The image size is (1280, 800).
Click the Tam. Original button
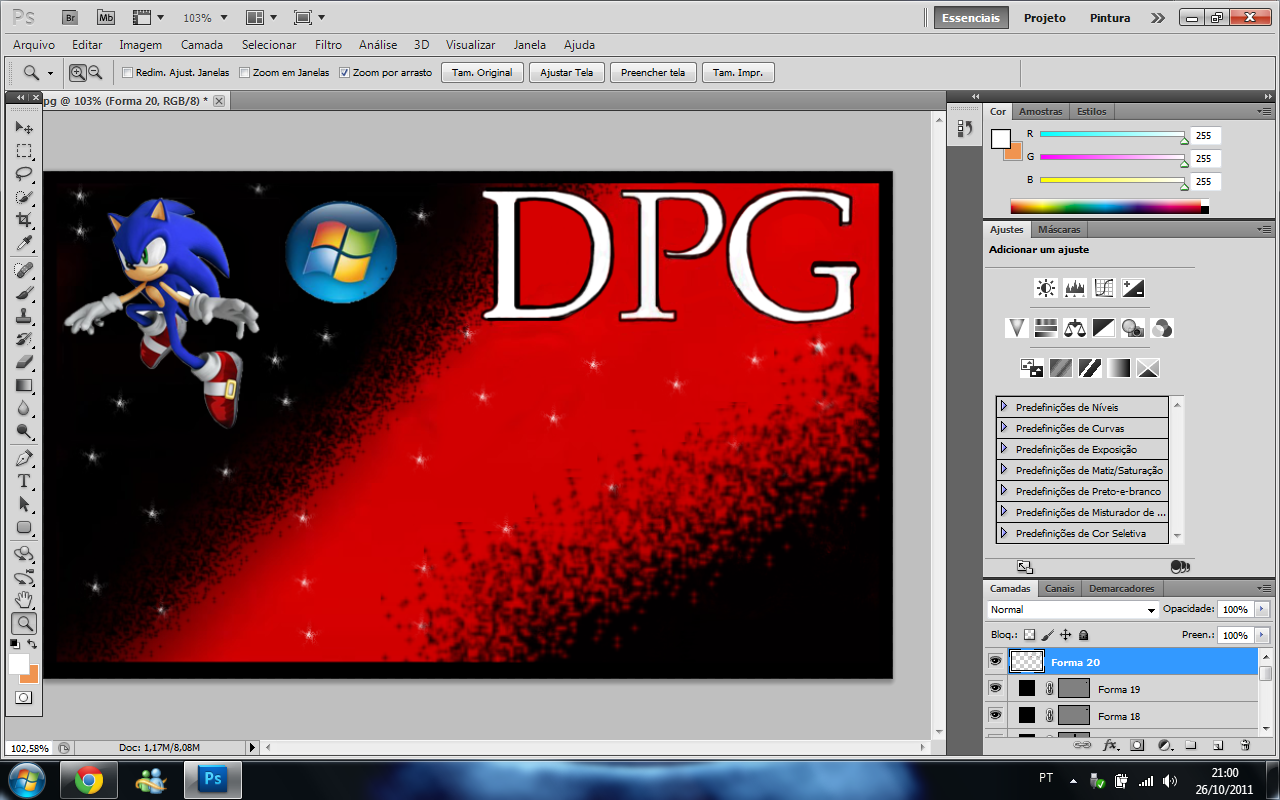point(482,73)
